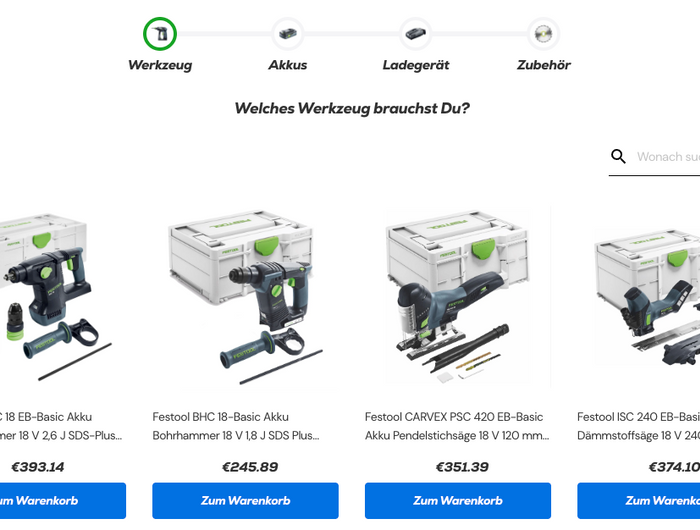700x530 pixels.
Task: Add the ISC 240 Dämmstoffsäge to Warenkorb
Action: point(638,501)
